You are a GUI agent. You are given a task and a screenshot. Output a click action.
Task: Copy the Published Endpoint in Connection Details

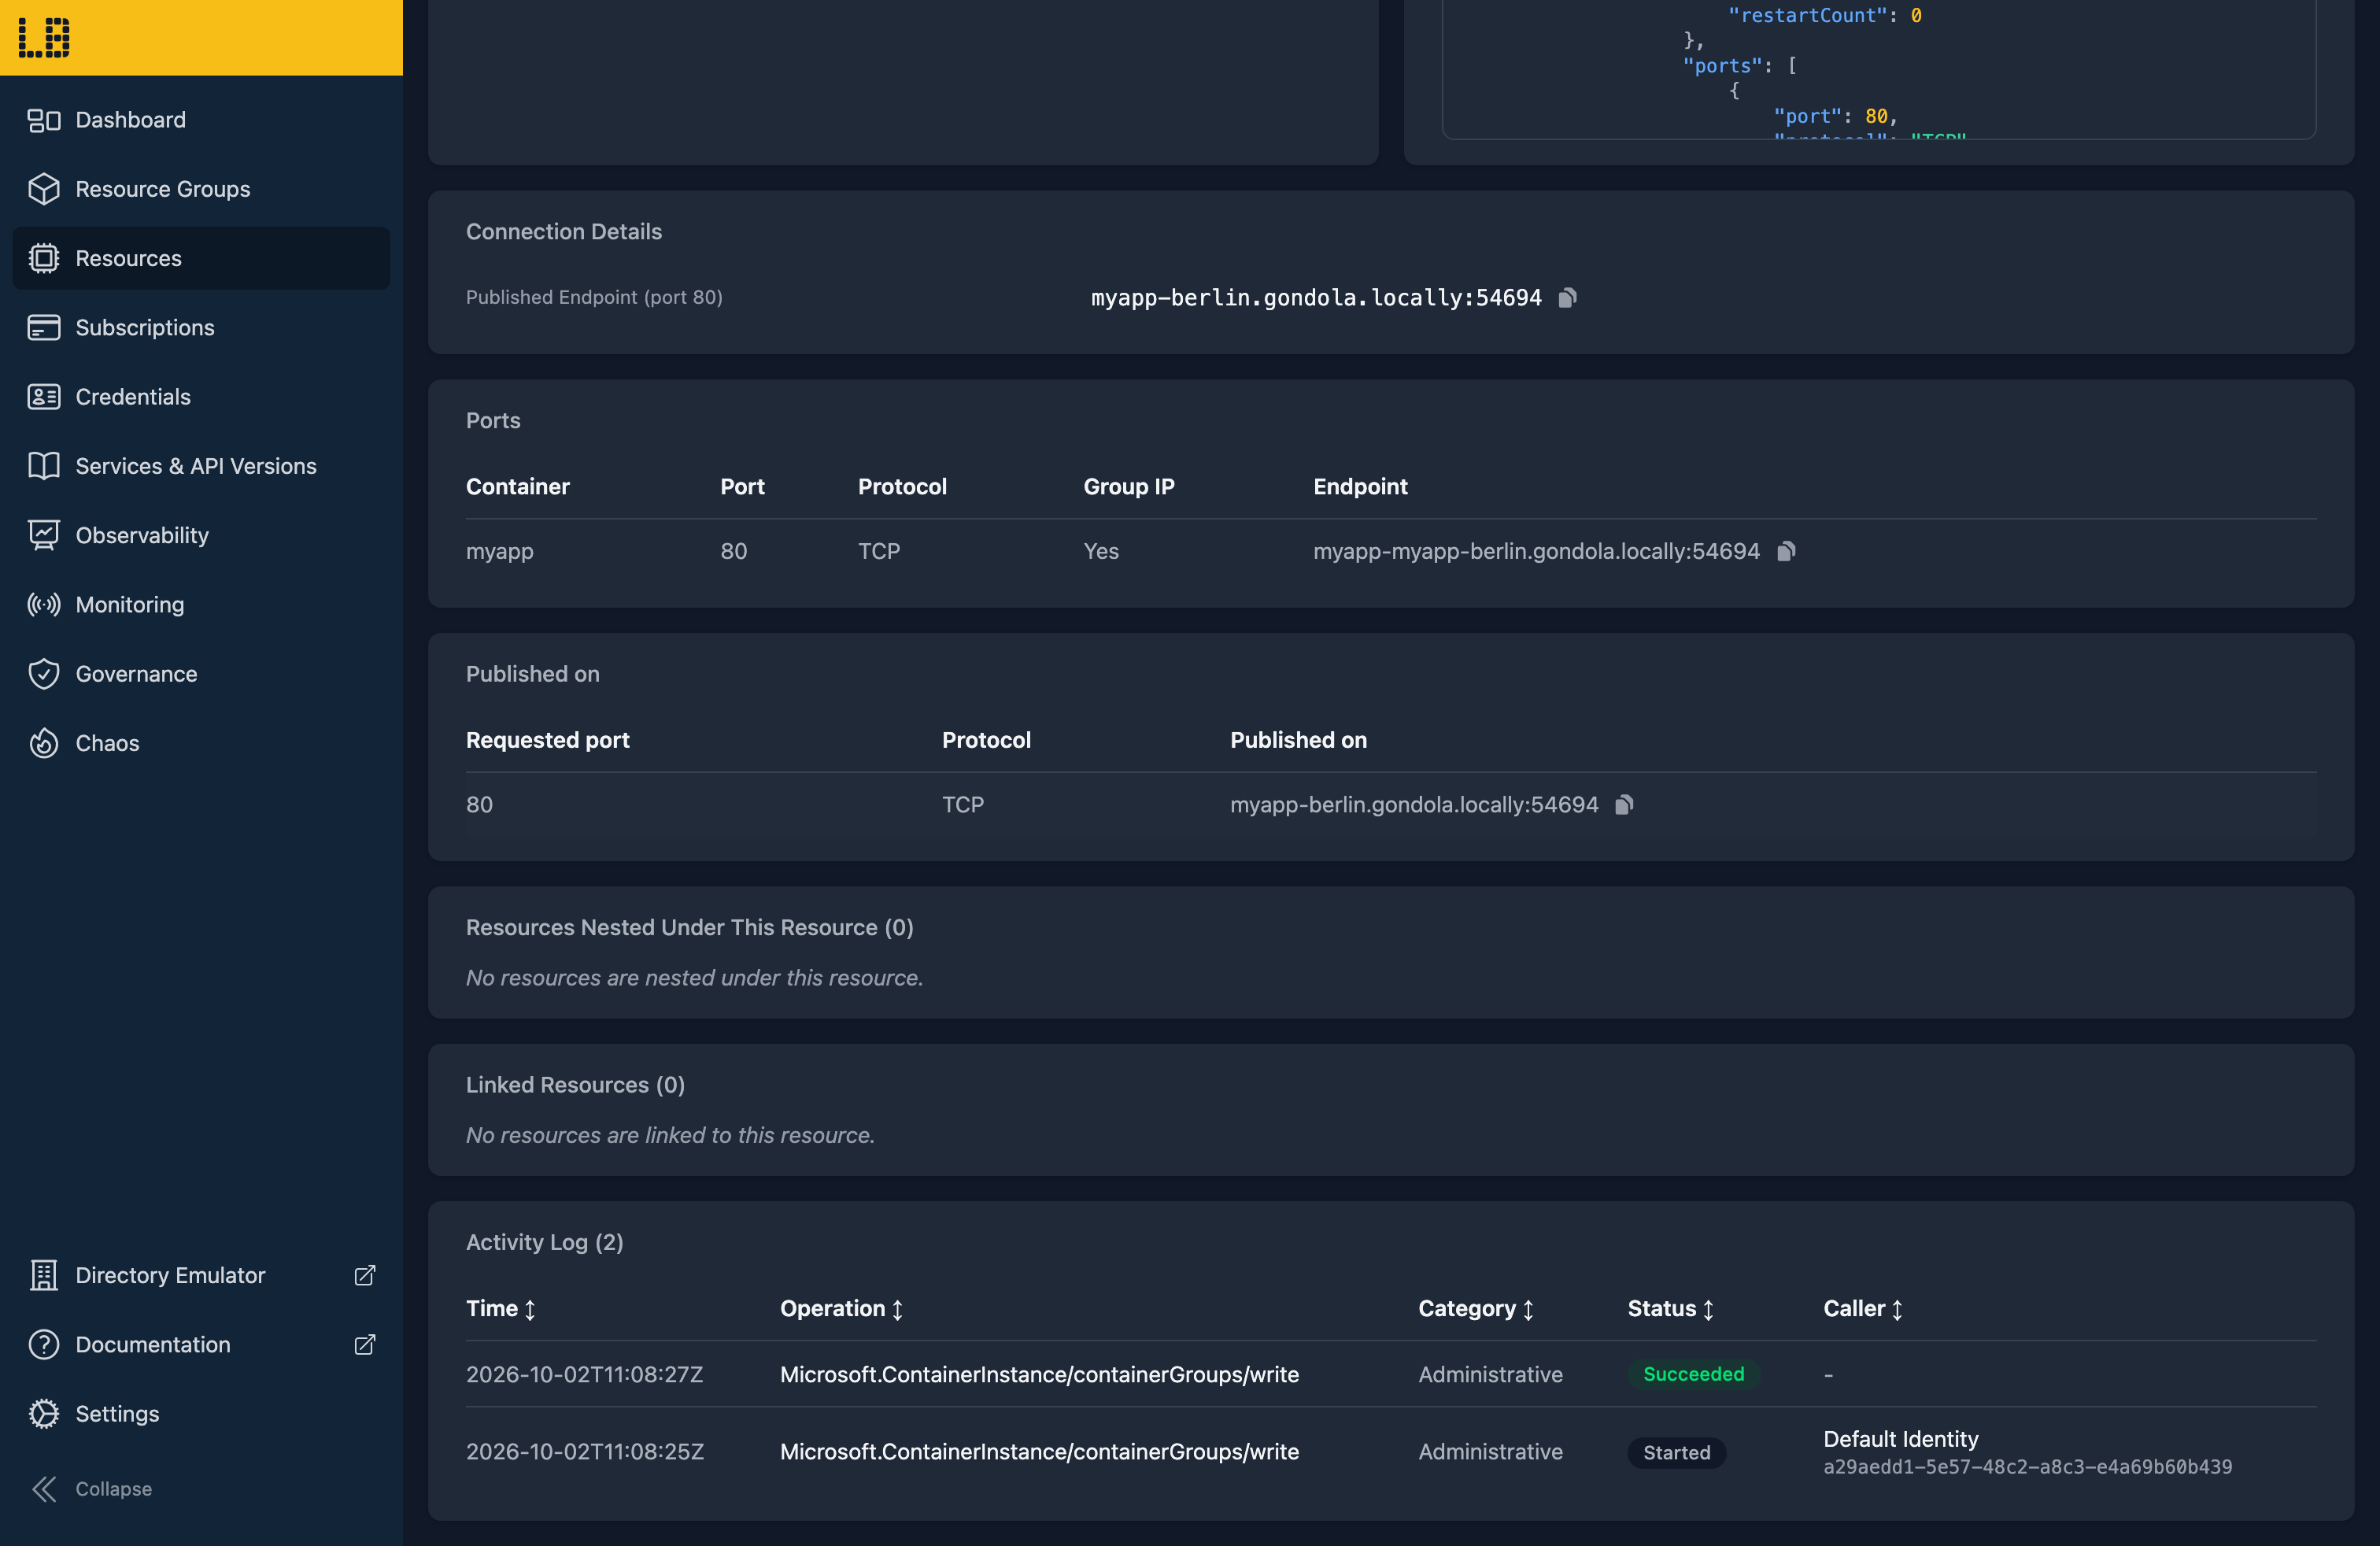[1568, 298]
